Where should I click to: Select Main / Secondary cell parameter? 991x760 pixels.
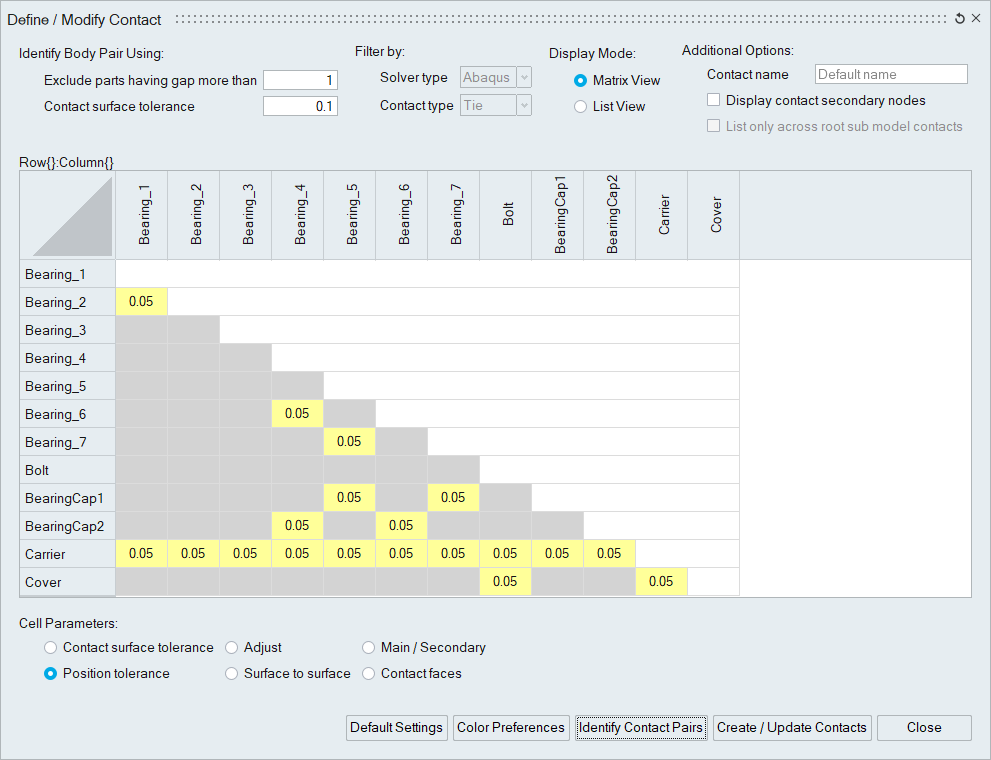[369, 648]
